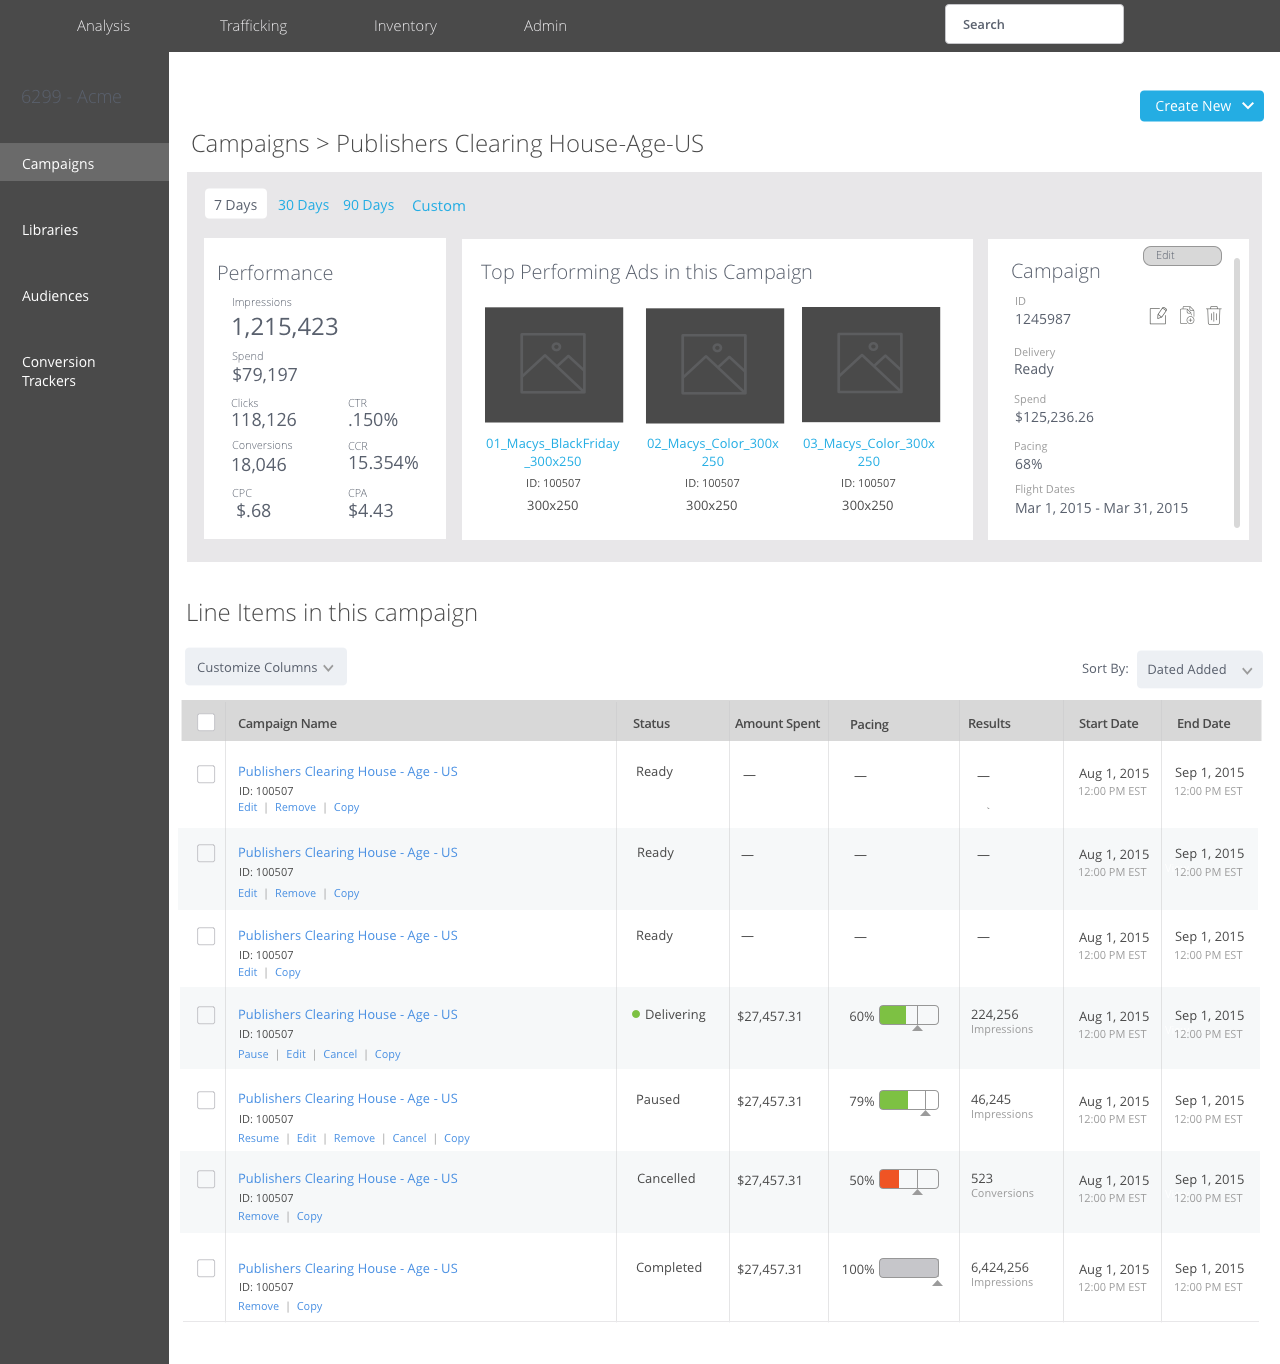Click Copy on the Cancelled line item
Screen dimensions: 1280x1364
[309, 1216]
